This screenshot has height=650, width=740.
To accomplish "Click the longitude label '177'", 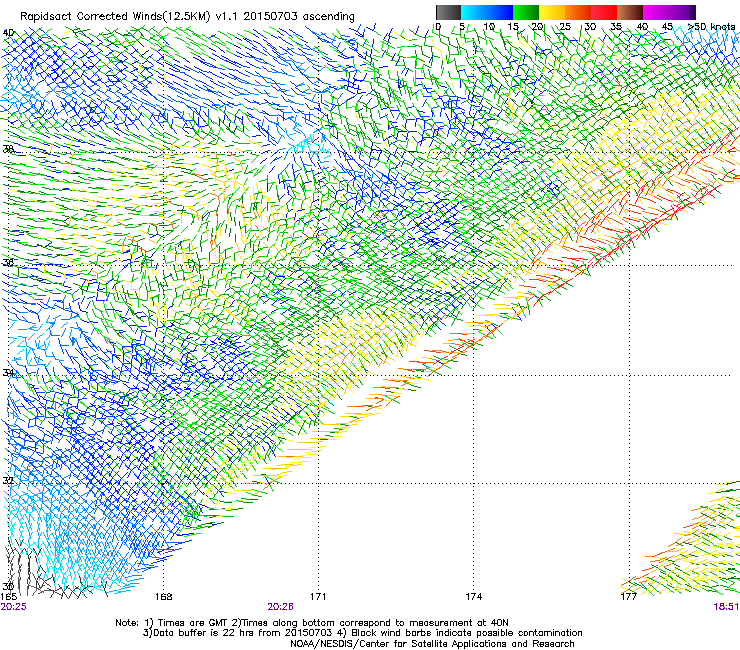I will point(628,597).
